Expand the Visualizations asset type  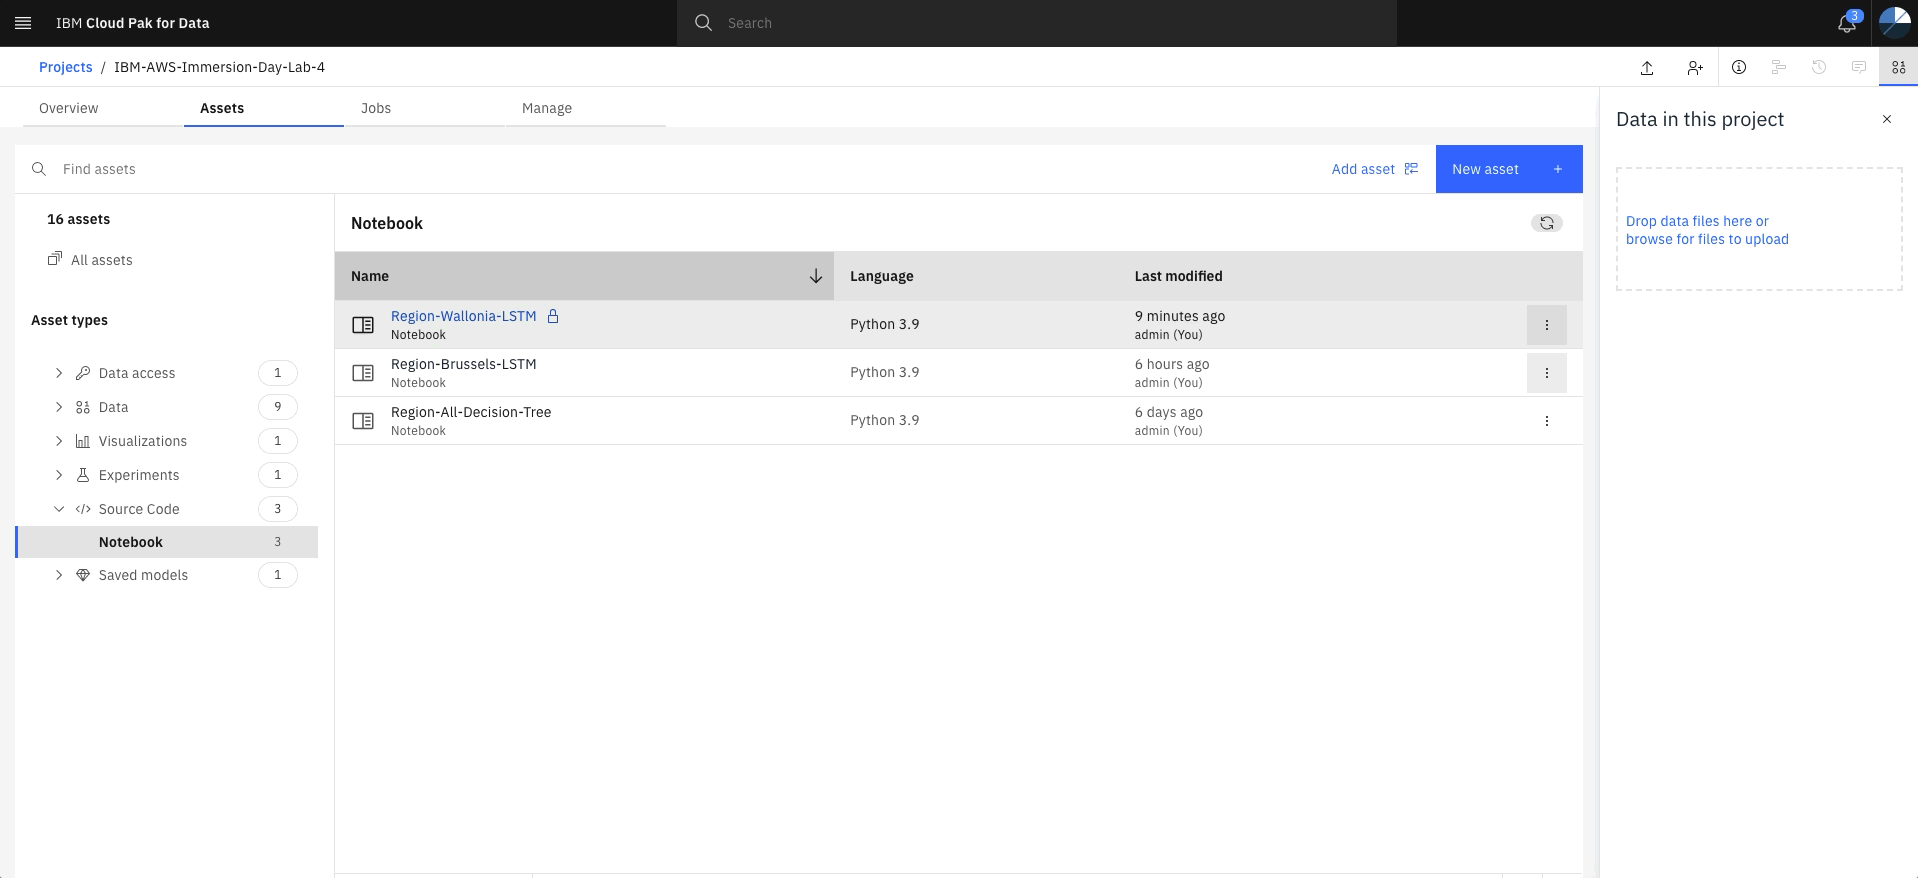click(x=59, y=441)
